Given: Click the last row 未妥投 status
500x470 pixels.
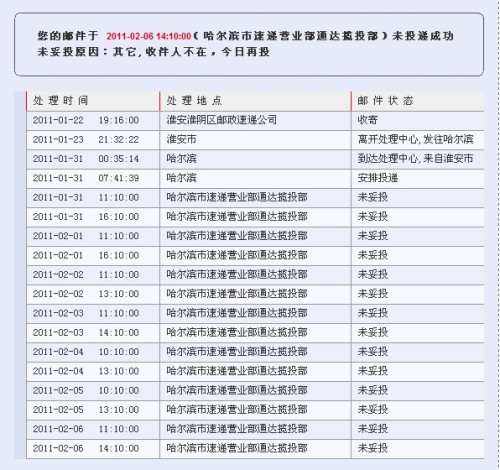Looking at the screenshot, I should pyautogui.click(x=373, y=448).
